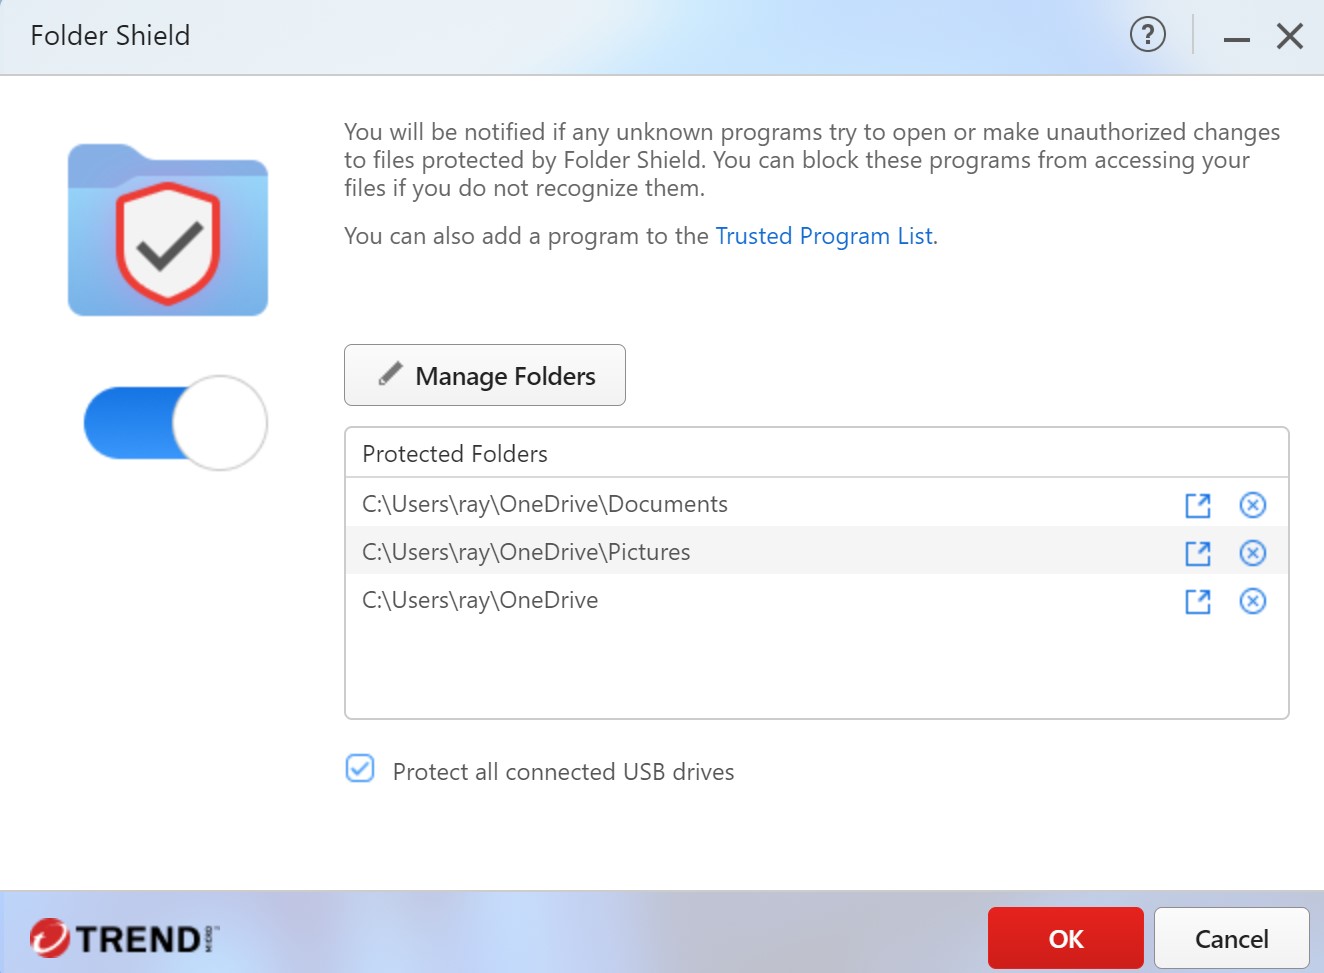Open the Documents folder location icon
Image resolution: width=1324 pixels, height=973 pixels.
pyautogui.click(x=1197, y=506)
